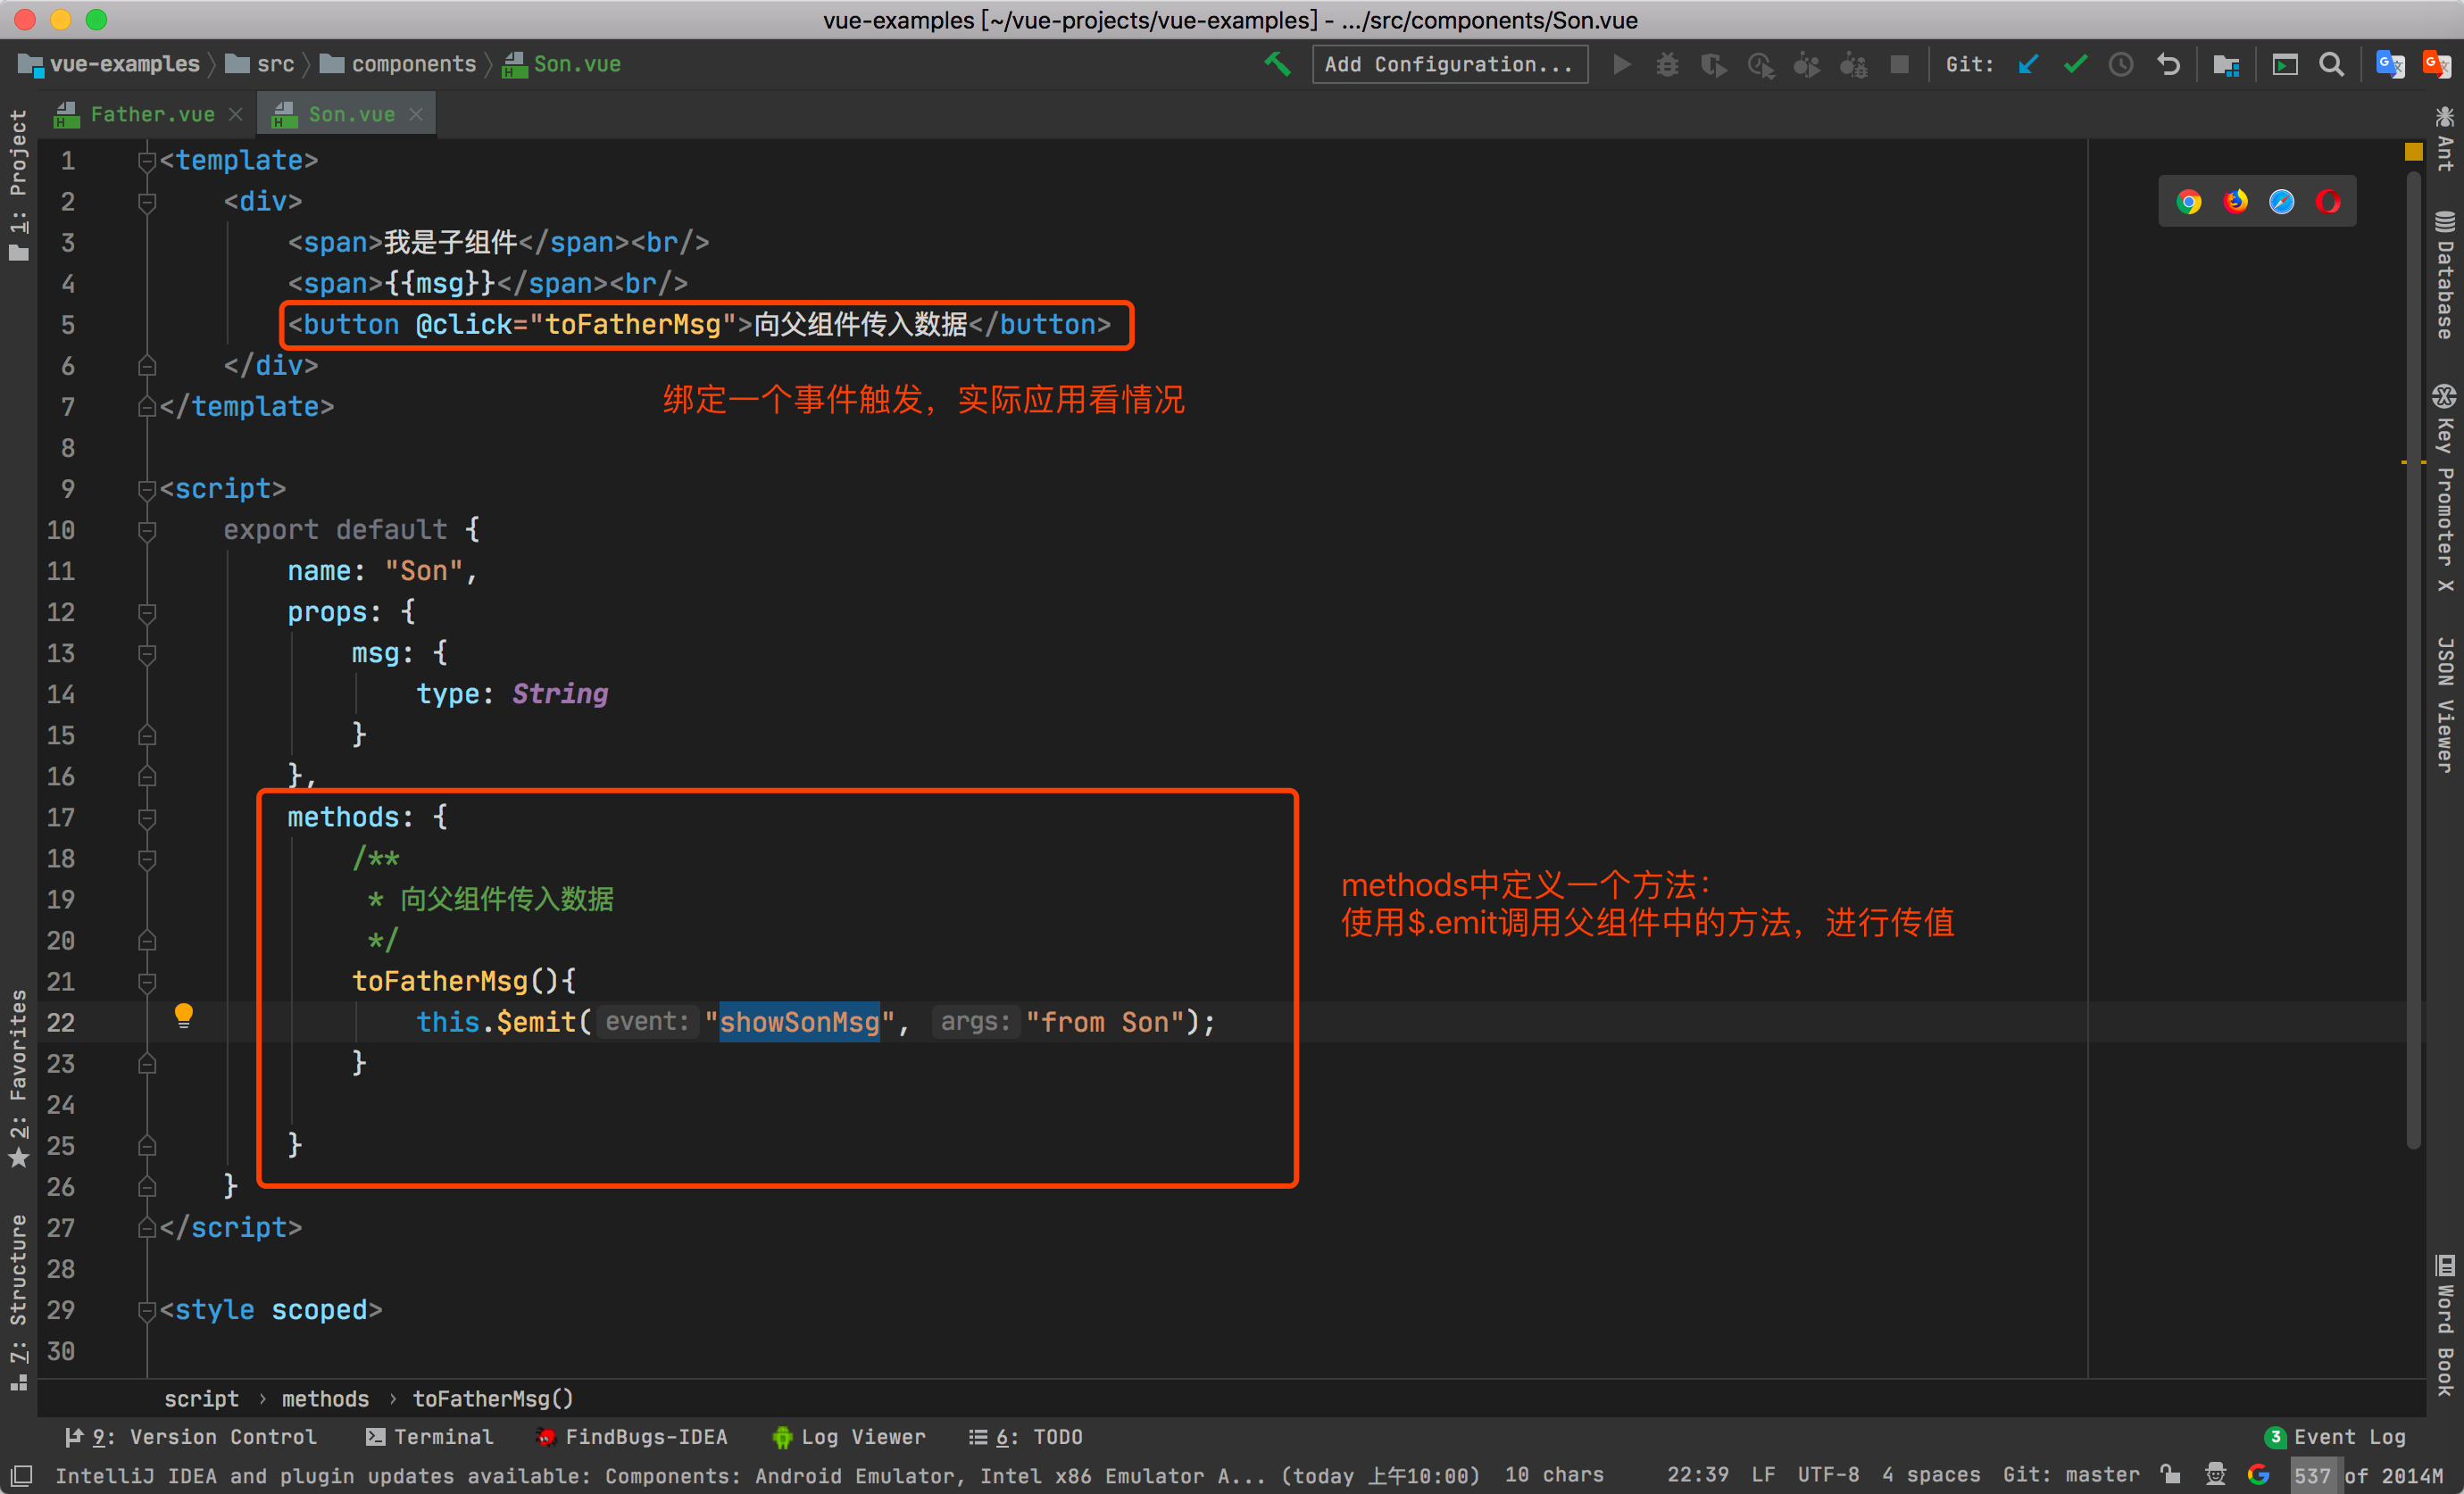Collapse the msg fold on line 13
This screenshot has width=2464, height=1494.
point(147,653)
